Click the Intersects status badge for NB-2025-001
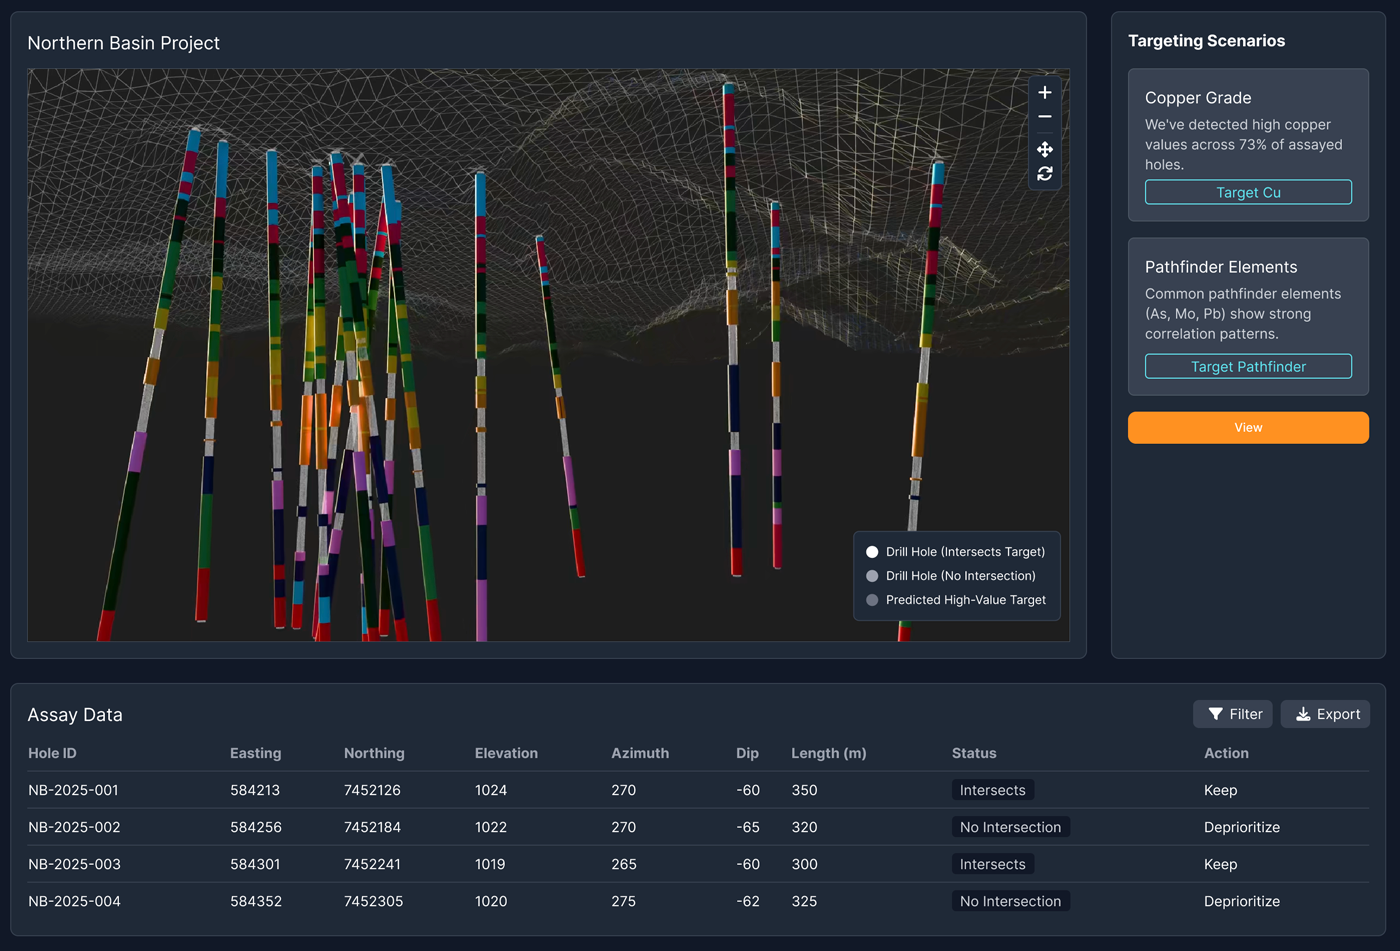 tap(992, 789)
